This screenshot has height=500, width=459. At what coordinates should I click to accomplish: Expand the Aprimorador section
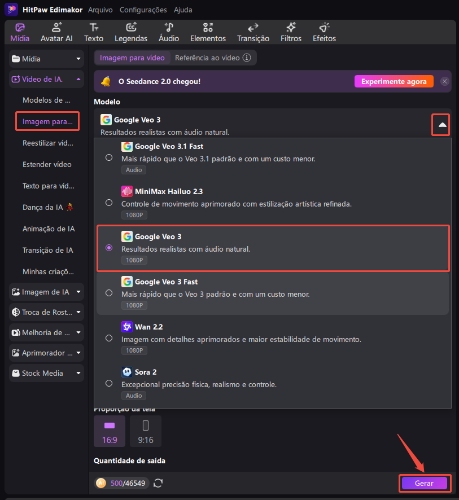point(46,353)
